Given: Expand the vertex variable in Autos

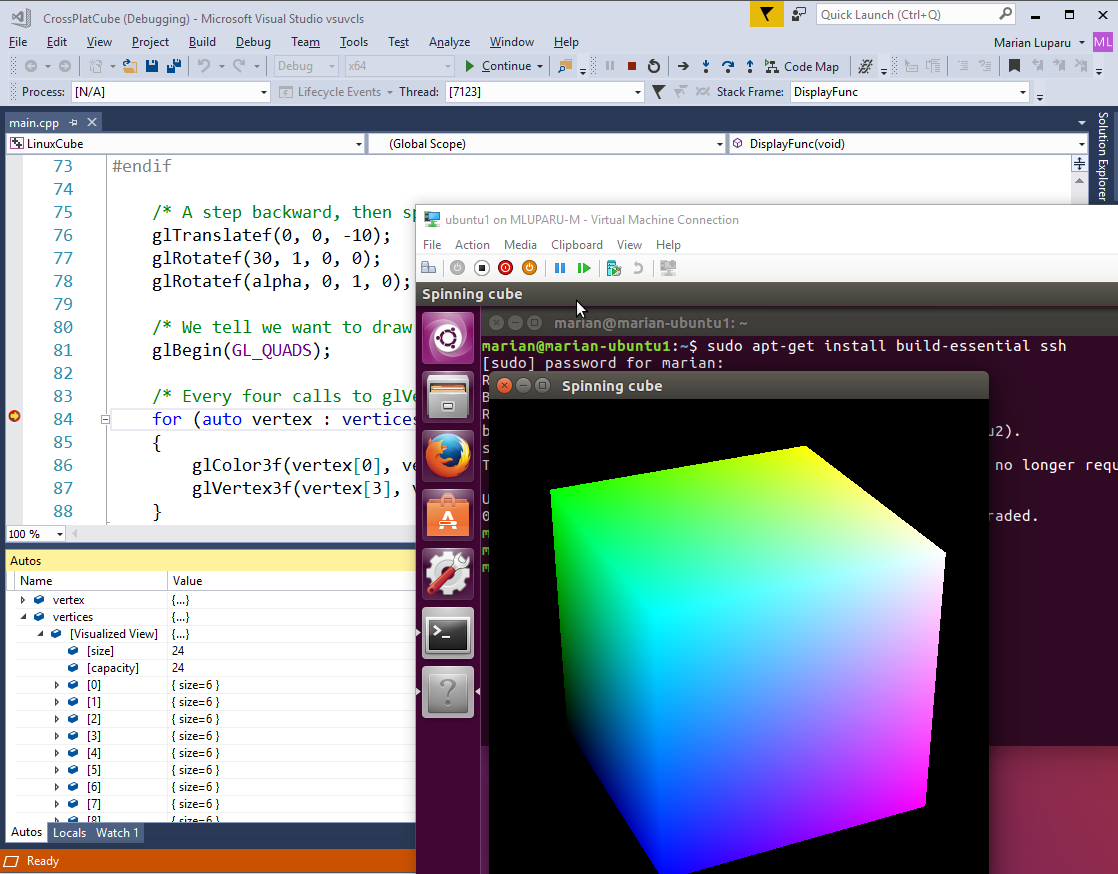Looking at the screenshot, I should click(23, 600).
